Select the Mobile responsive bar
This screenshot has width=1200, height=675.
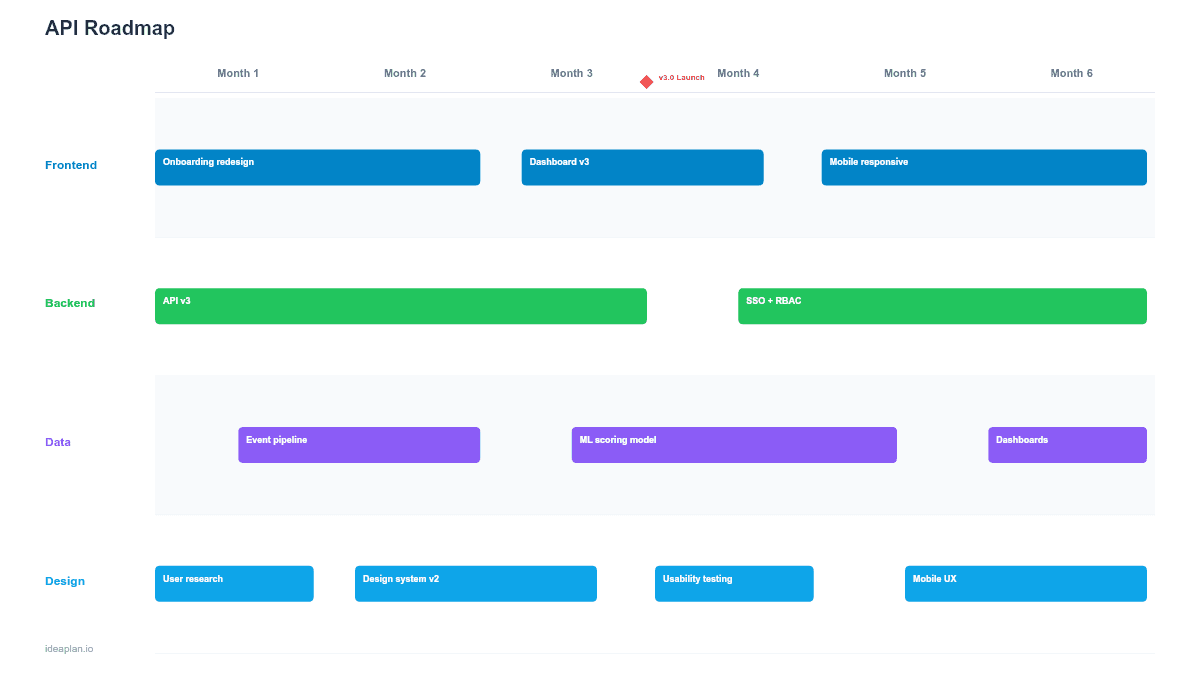coord(983,167)
